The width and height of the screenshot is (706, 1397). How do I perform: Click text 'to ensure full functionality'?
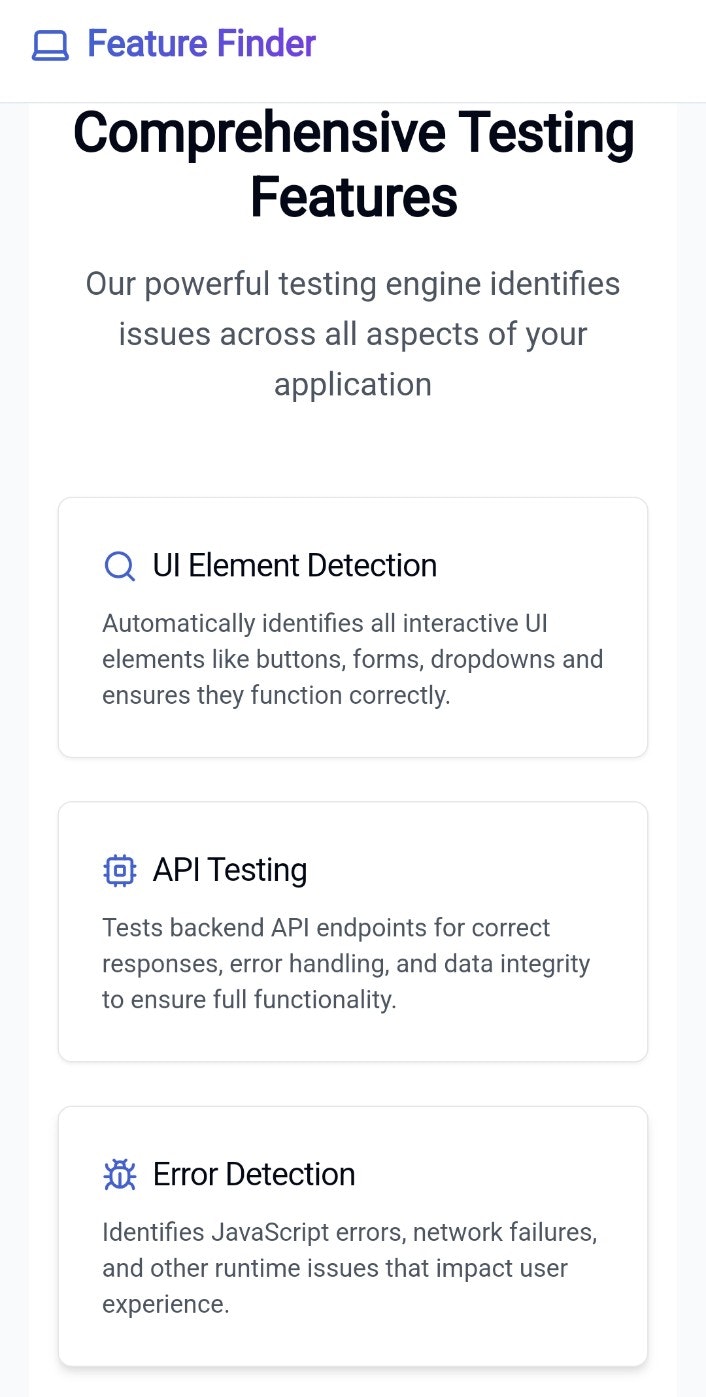249,999
